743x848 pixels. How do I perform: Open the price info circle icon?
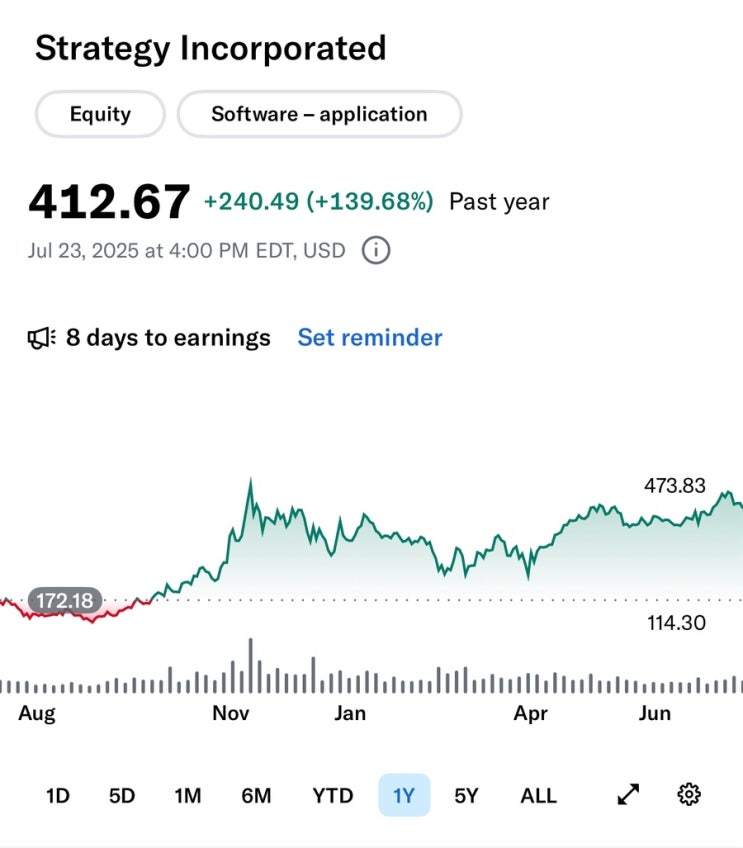point(376,250)
